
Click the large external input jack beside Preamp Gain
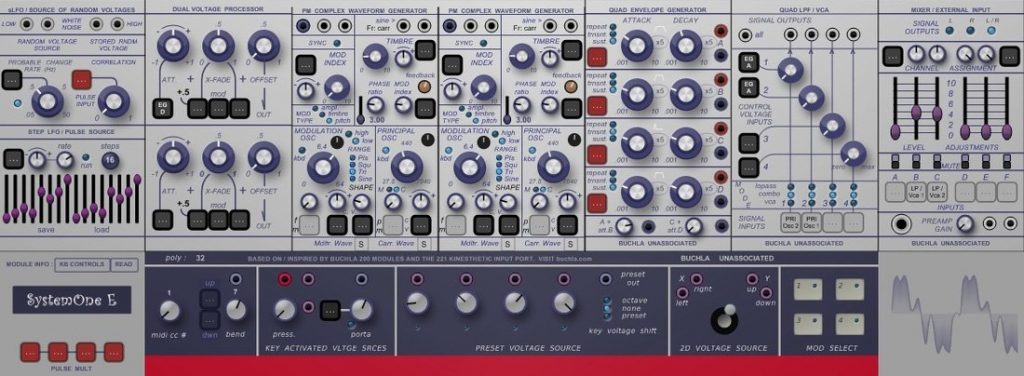coord(902,224)
